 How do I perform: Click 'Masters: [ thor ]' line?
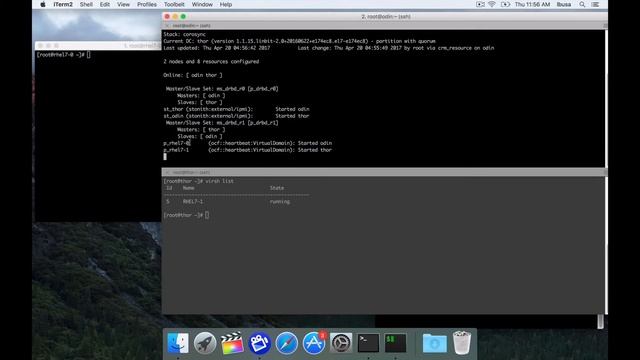[x=201, y=129]
